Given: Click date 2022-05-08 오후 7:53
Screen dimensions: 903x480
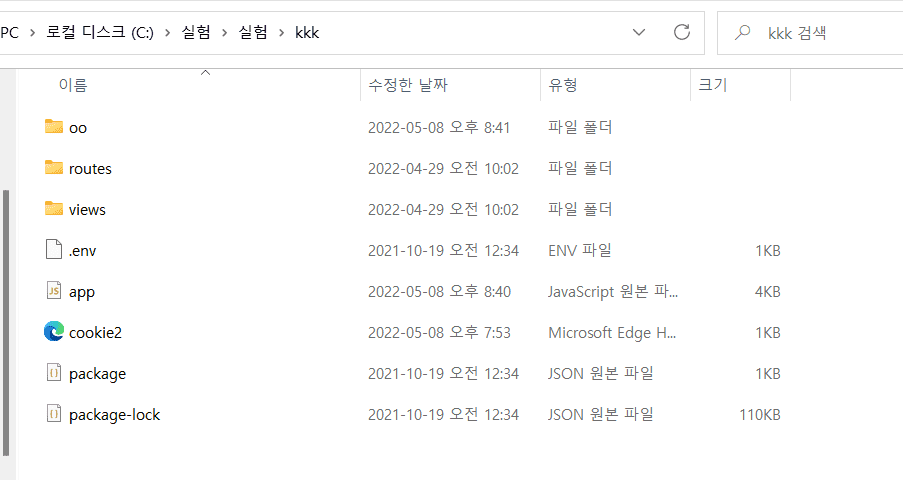Looking at the screenshot, I should pyautogui.click(x=439, y=332).
